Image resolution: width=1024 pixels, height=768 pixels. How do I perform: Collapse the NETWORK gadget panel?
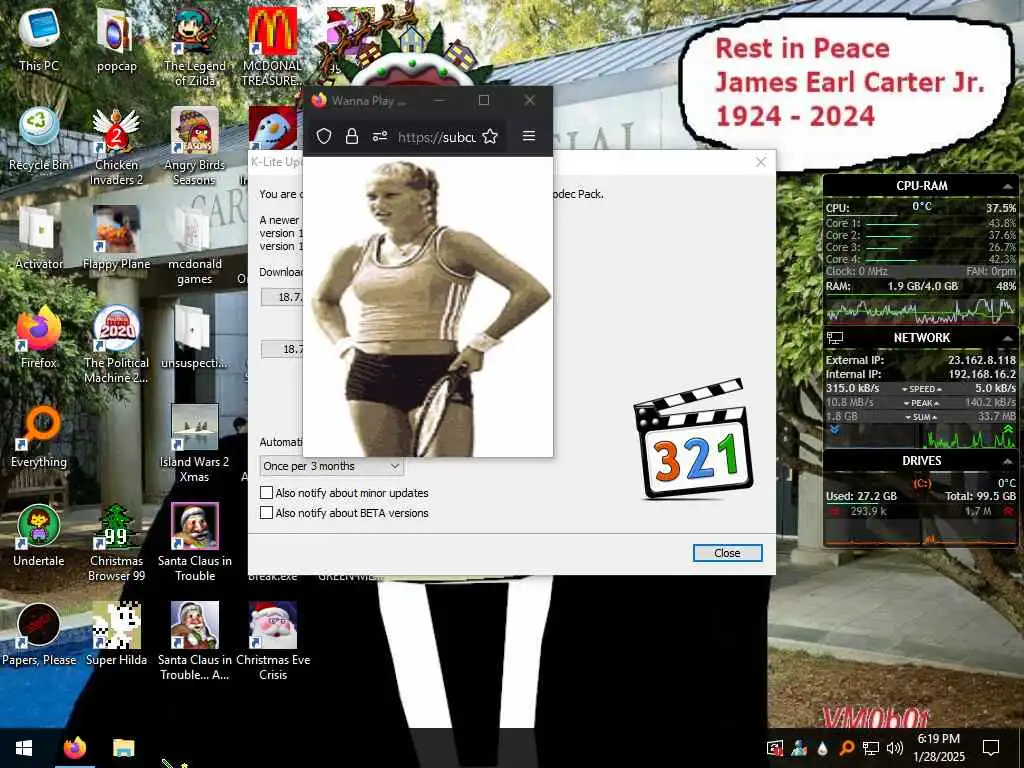click(x=1008, y=338)
